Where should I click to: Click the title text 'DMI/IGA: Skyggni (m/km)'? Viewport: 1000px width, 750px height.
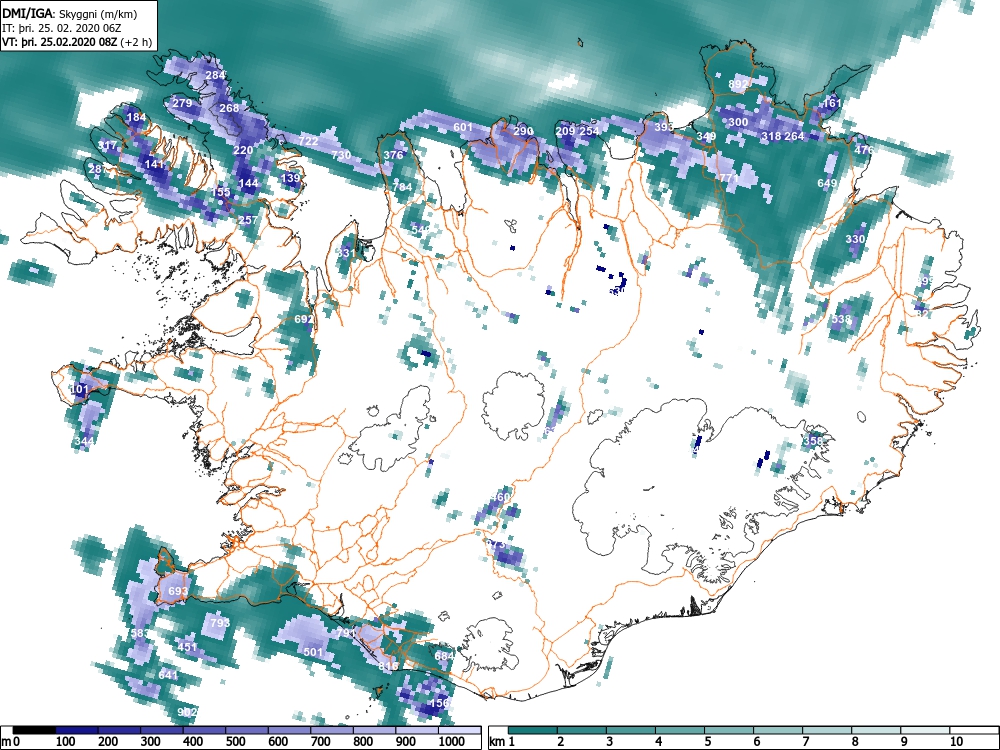pyautogui.click(x=70, y=14)
